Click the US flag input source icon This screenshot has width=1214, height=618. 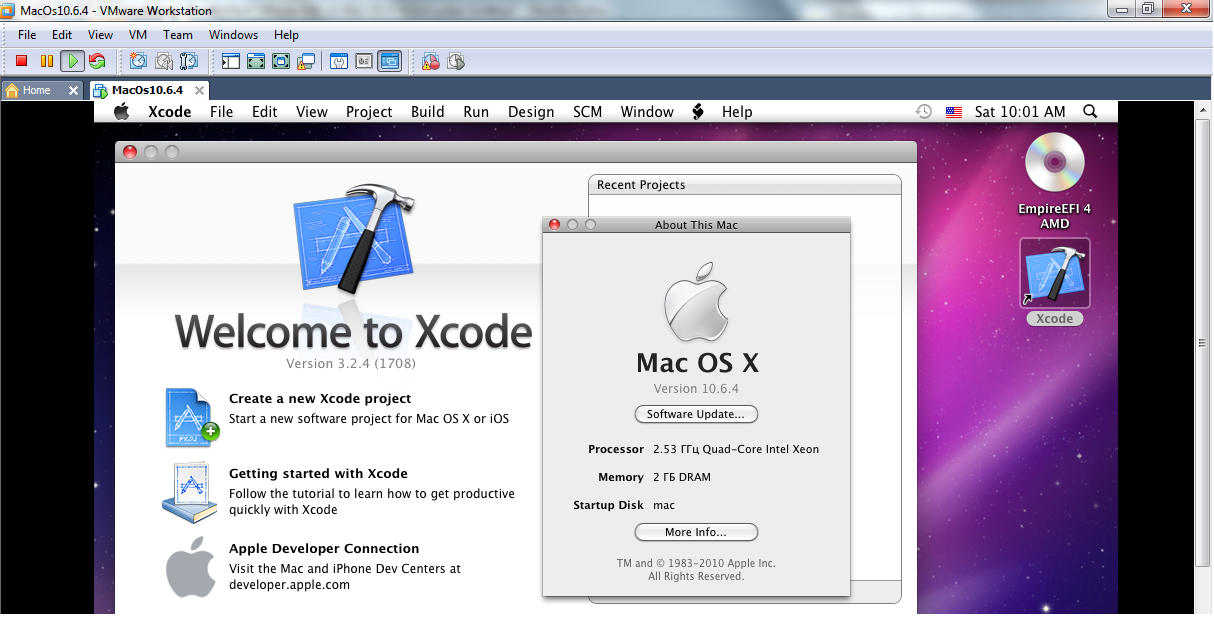pos(953,112)
